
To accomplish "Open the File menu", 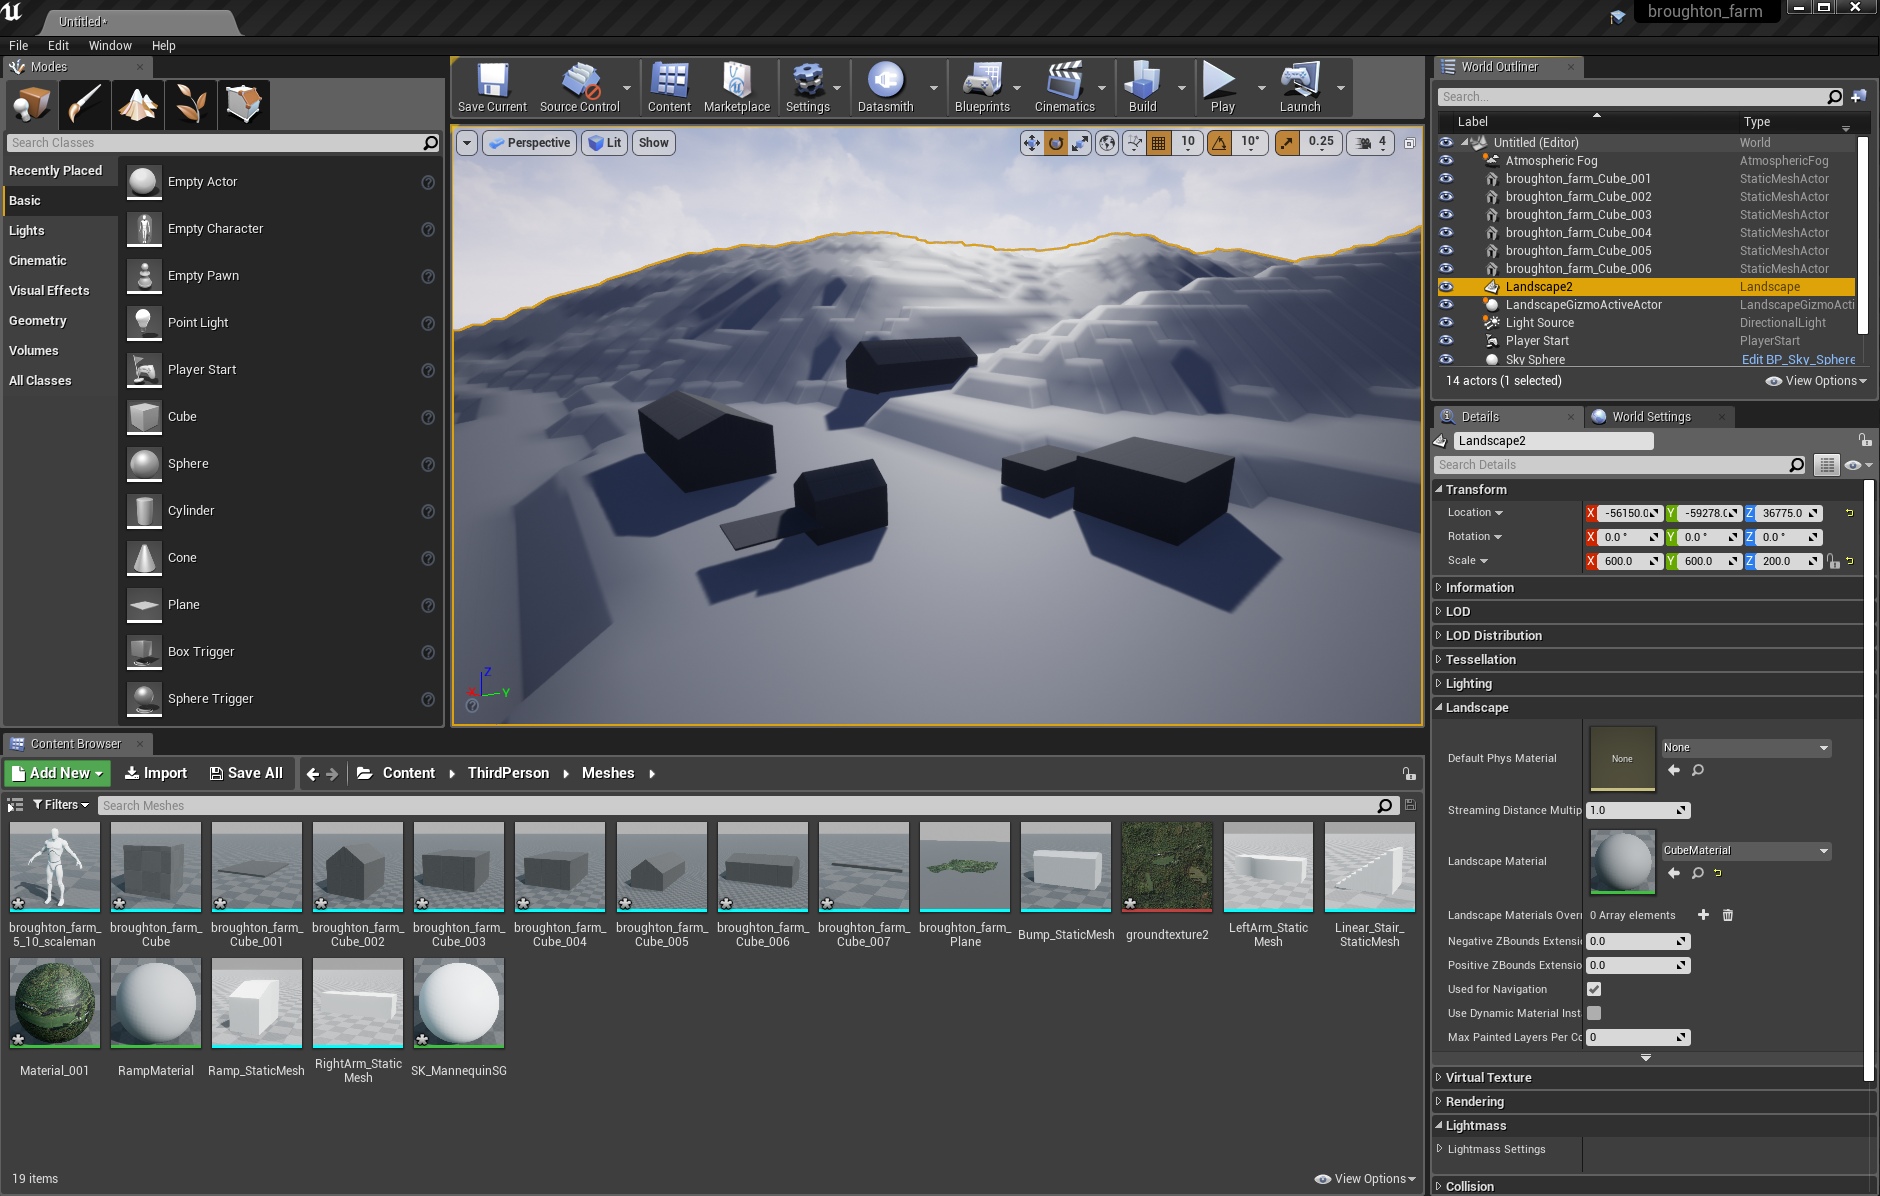I will [19, 46].
